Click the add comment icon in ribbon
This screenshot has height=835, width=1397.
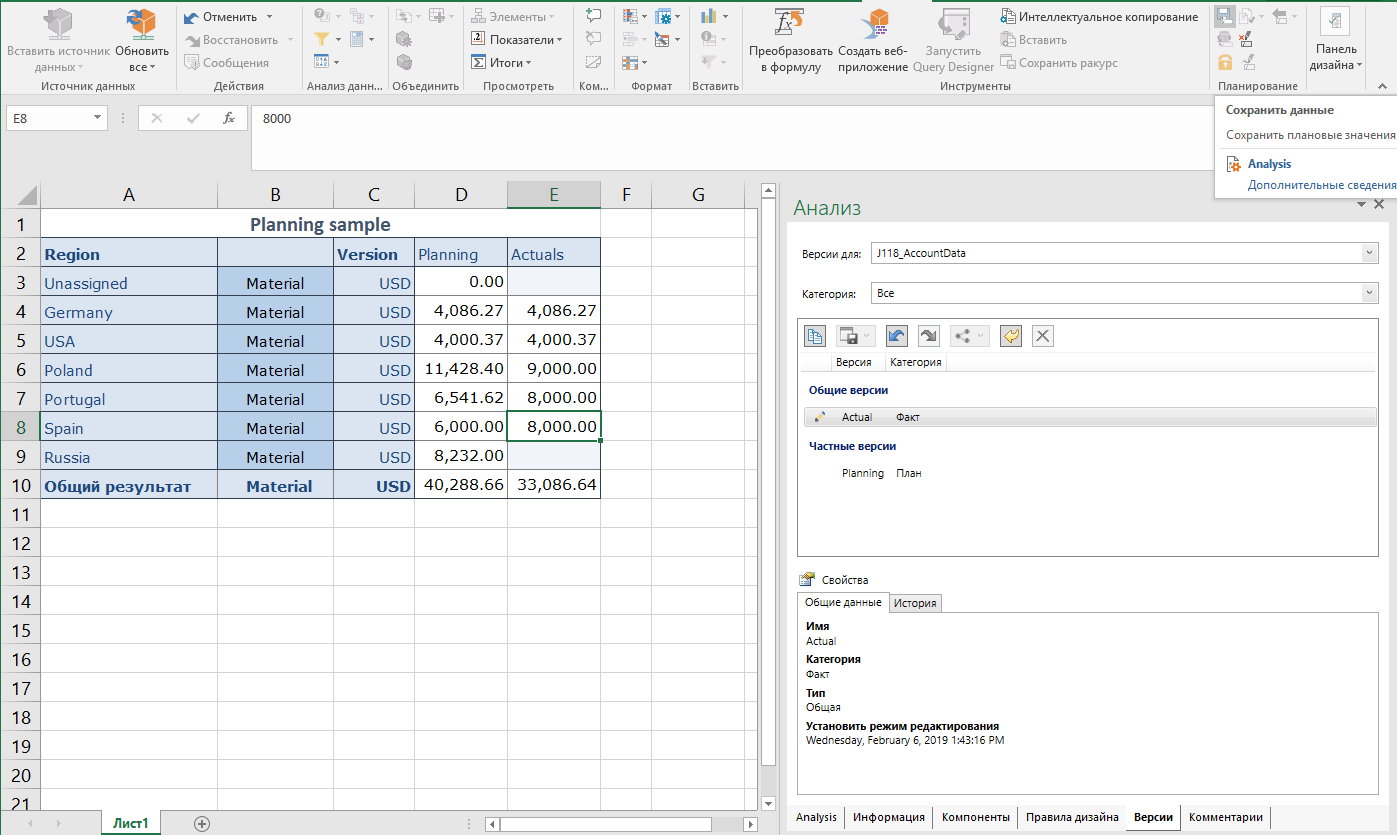tap(594, 16)
